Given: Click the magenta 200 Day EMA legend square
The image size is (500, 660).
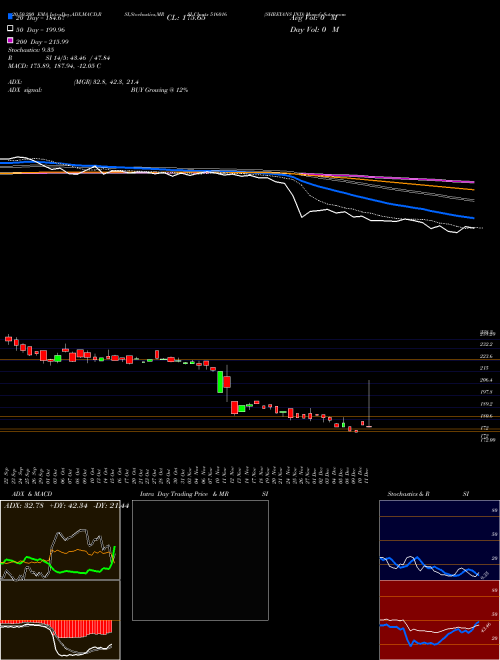Looking at the screenshot, I should point(10,40).
